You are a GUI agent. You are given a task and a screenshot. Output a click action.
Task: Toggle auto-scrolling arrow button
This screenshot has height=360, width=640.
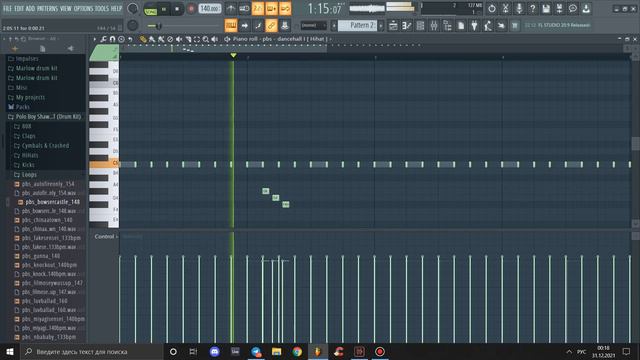point(244,26)
